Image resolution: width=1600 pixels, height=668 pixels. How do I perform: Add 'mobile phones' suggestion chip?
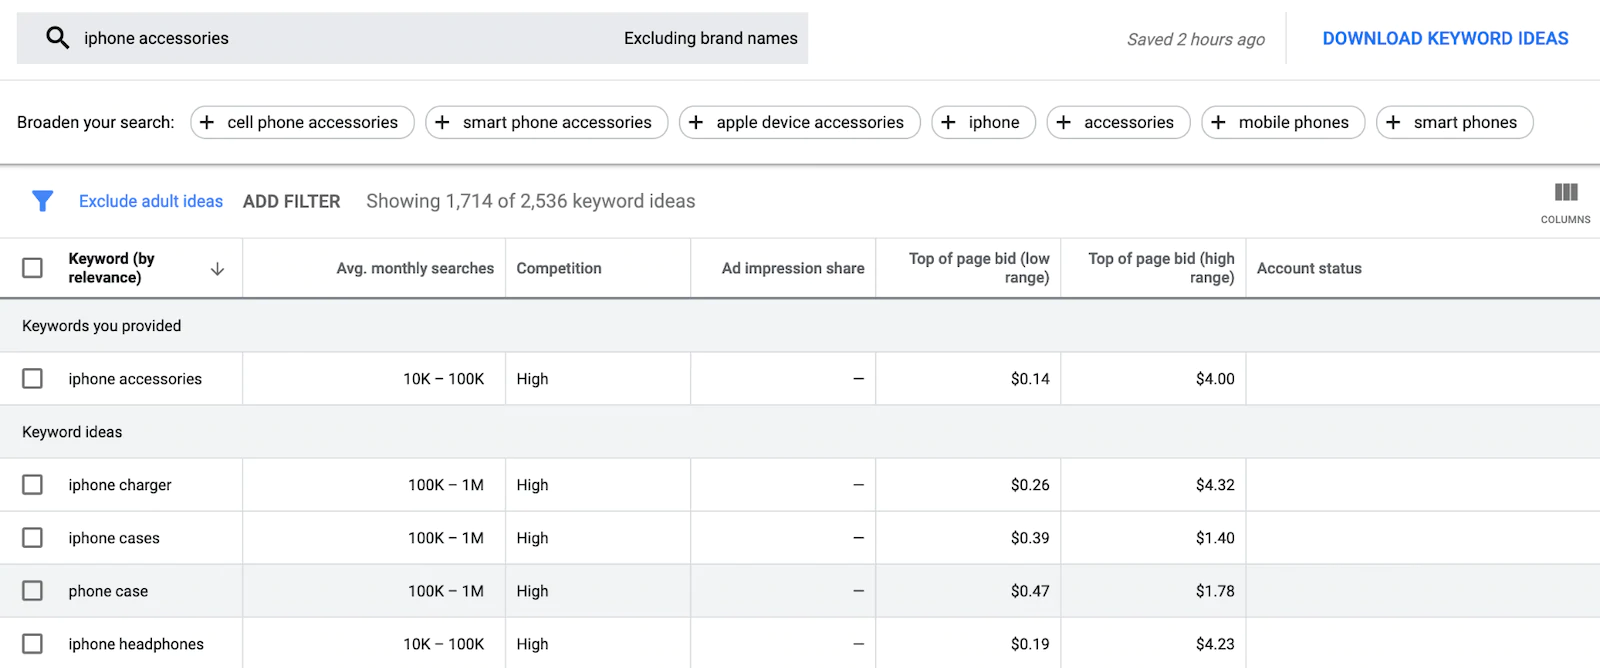coord(1283,122)
